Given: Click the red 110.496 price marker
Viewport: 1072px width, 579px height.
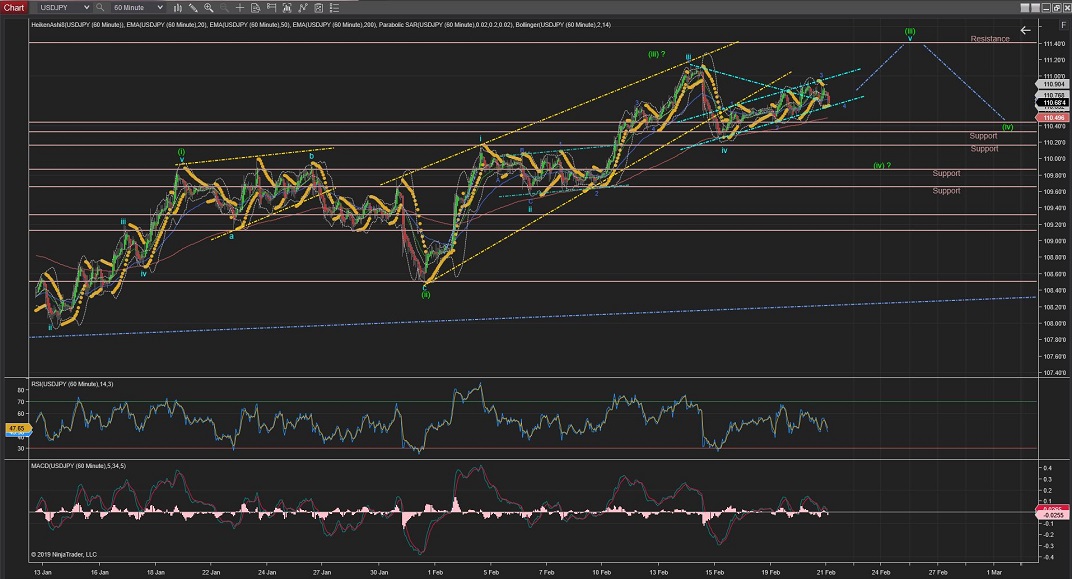Looking at the screenshot, I should click(1054, 117).
